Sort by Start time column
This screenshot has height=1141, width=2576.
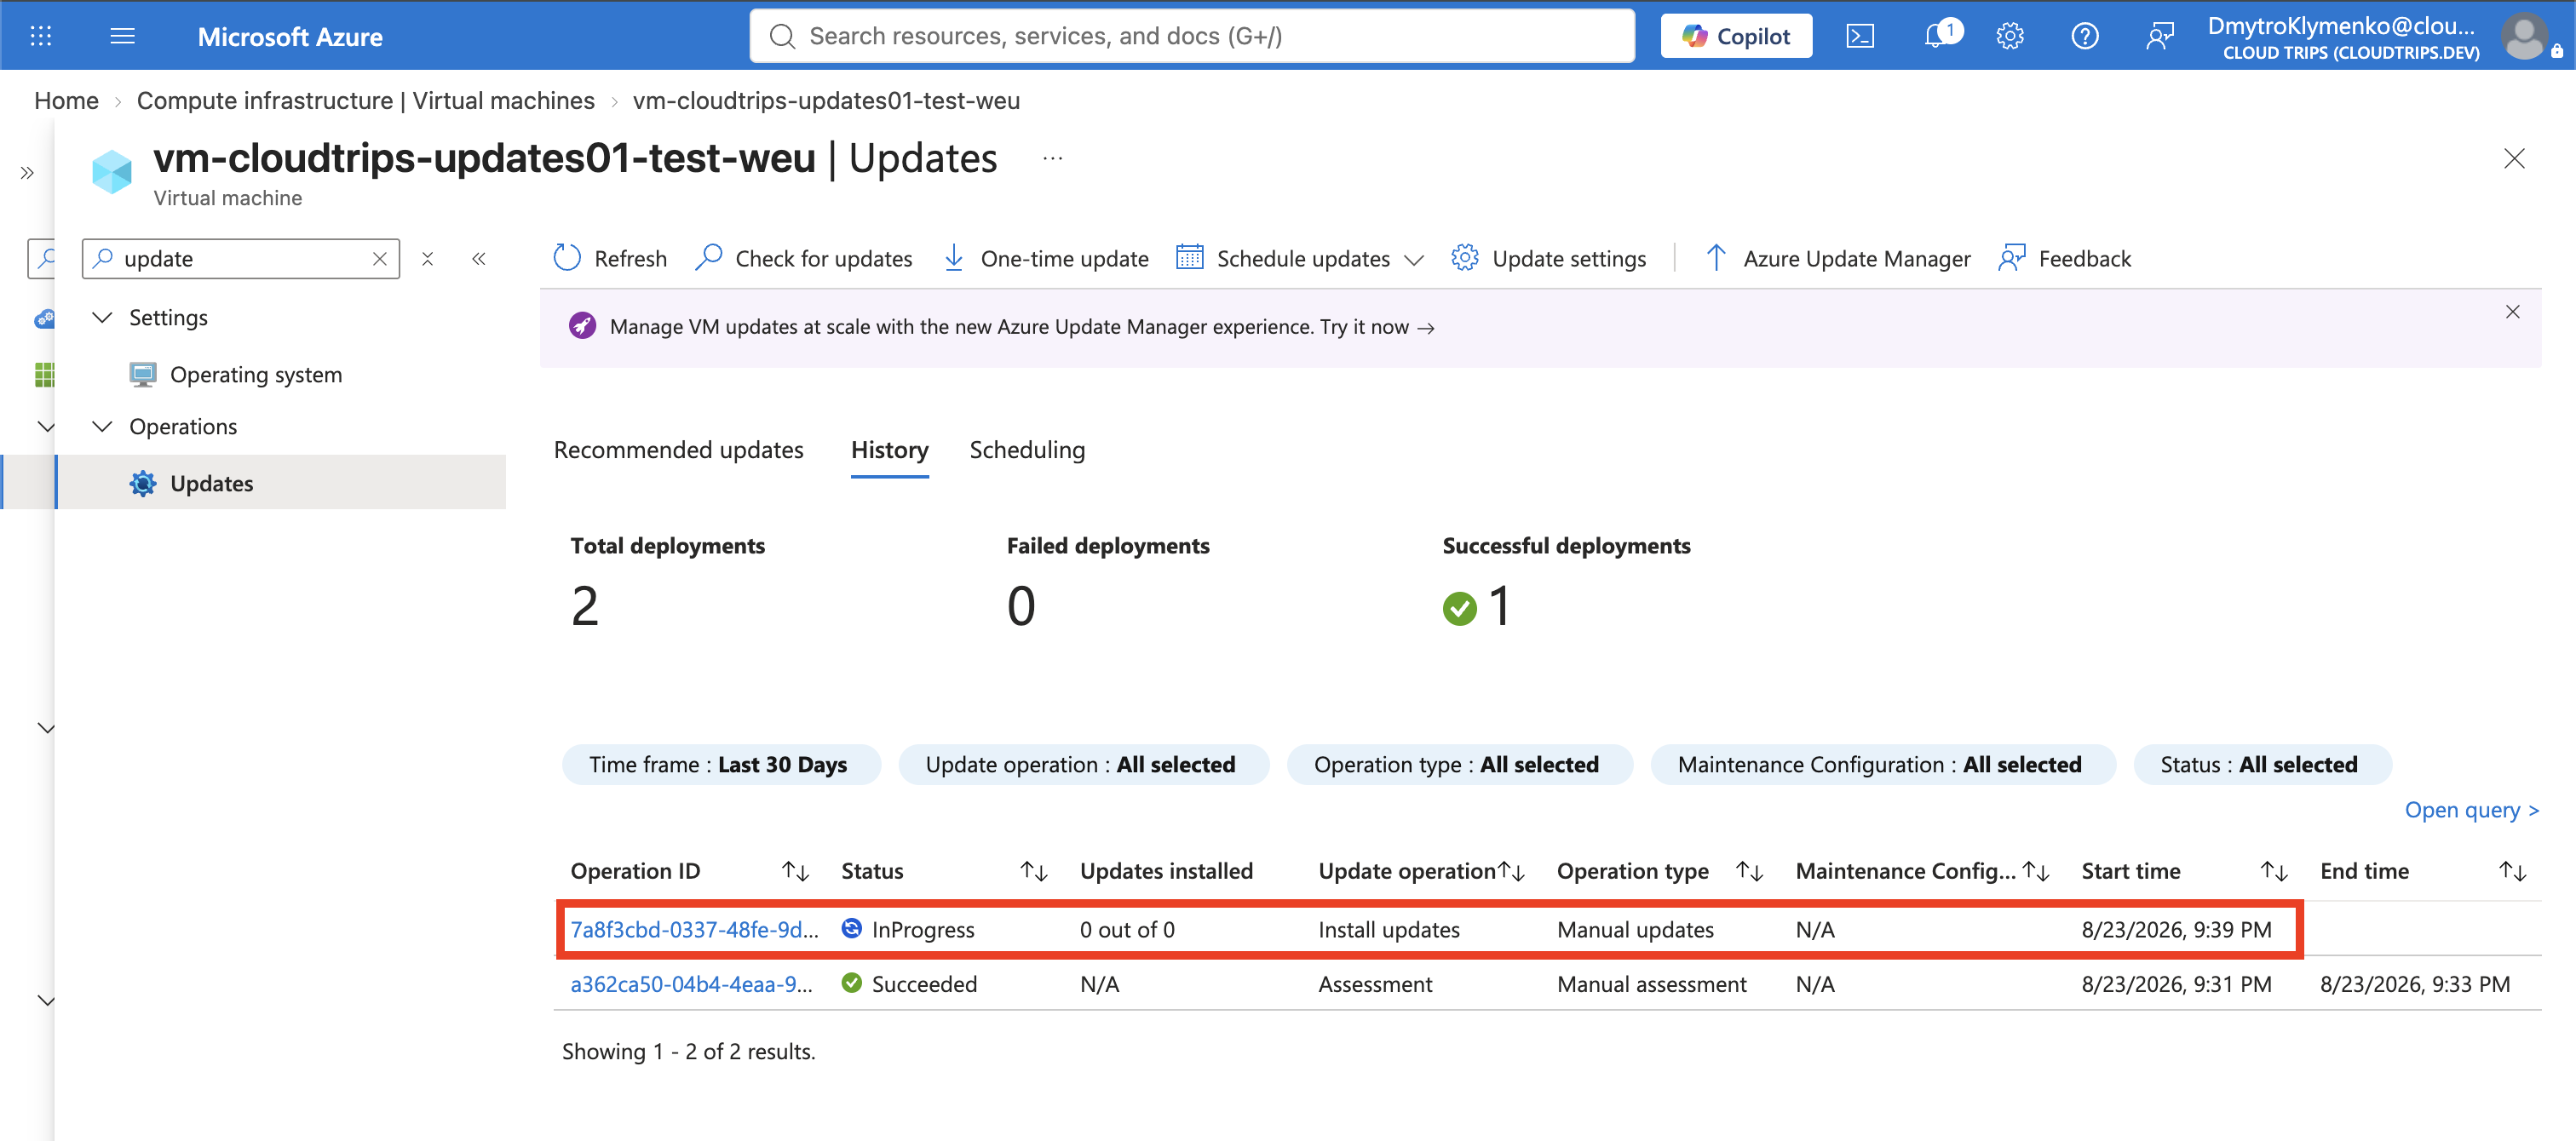point(2274,872)
